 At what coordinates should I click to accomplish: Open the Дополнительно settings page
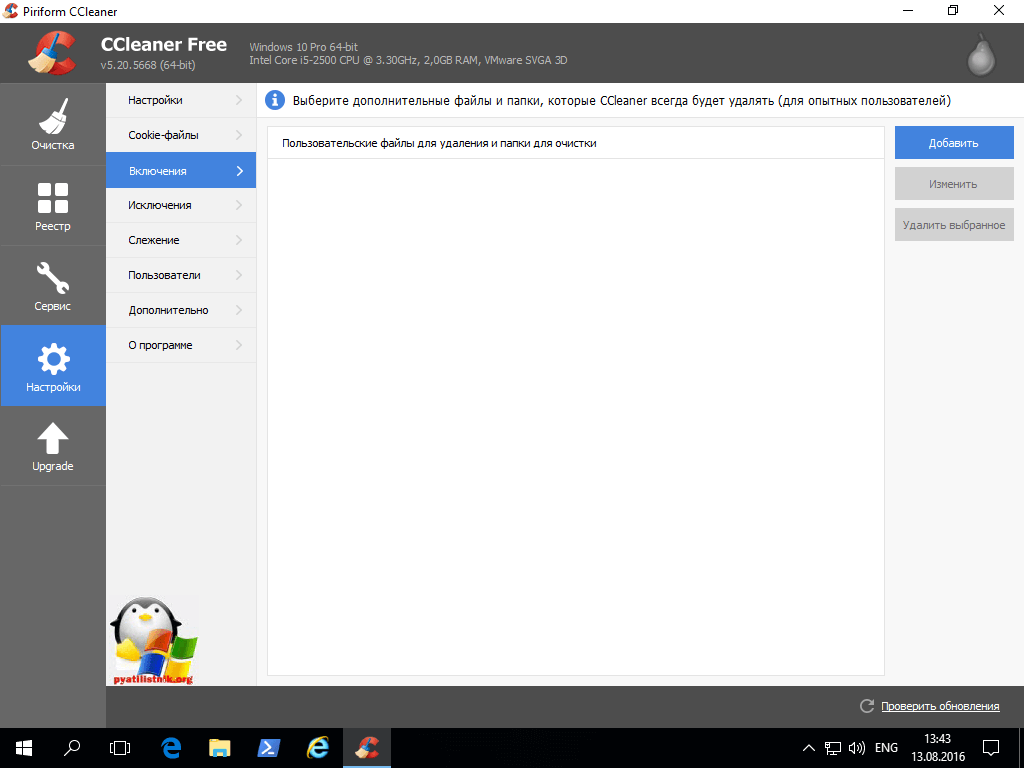click(181, 310)
